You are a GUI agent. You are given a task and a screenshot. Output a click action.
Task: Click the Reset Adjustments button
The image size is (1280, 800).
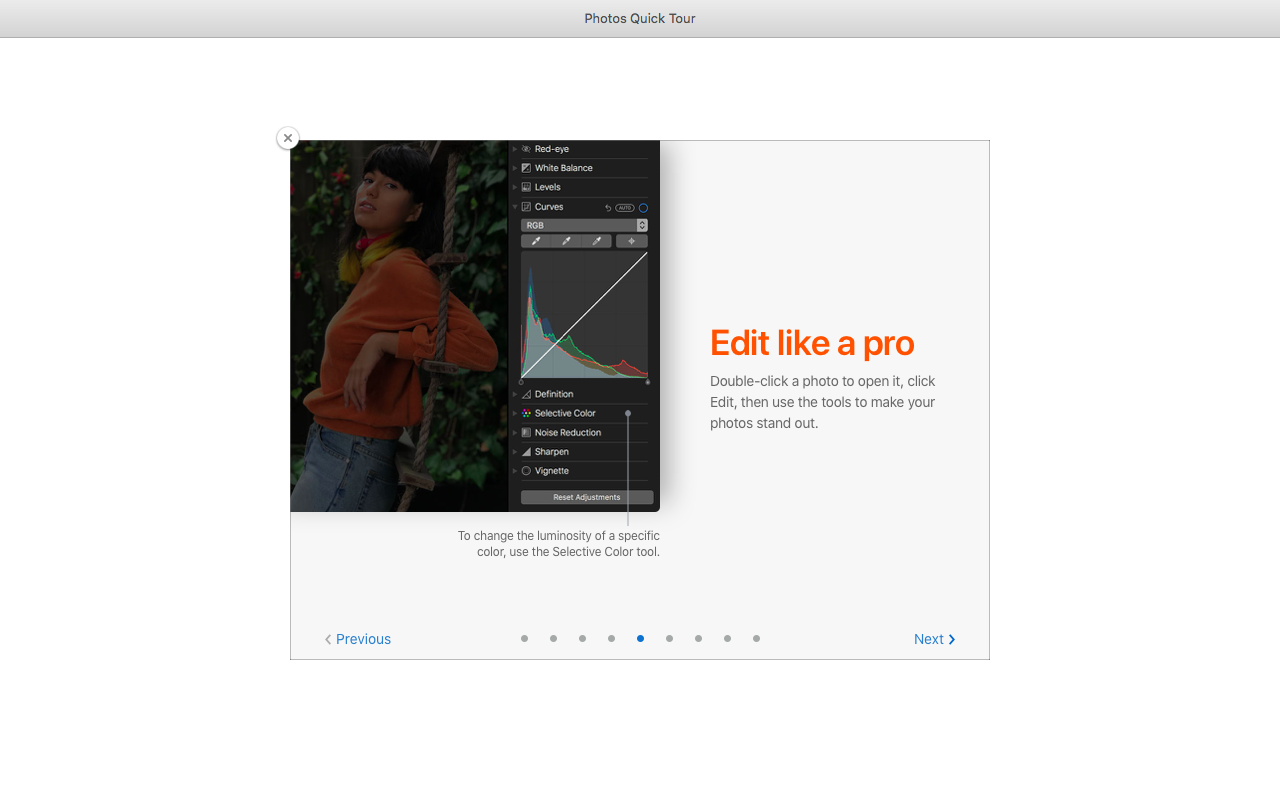(587, 497)
